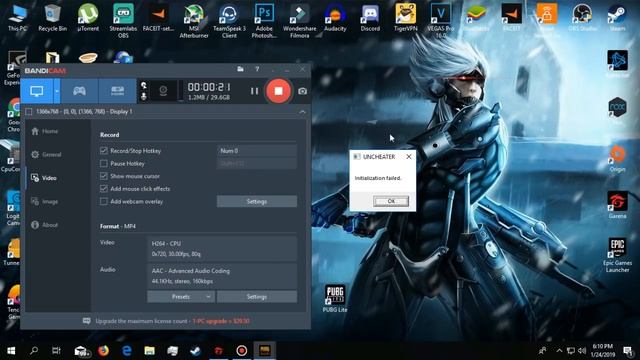Open About section in Bandicam
This screenshot has height=360, width=640.
coord(44,224)
